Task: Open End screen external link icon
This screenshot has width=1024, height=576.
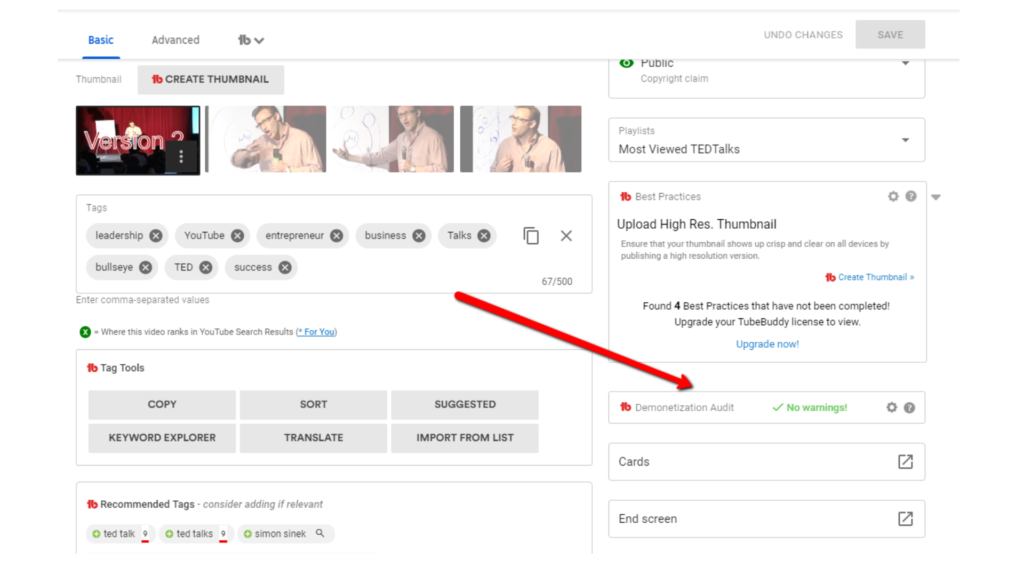Action: click(905, 519)
